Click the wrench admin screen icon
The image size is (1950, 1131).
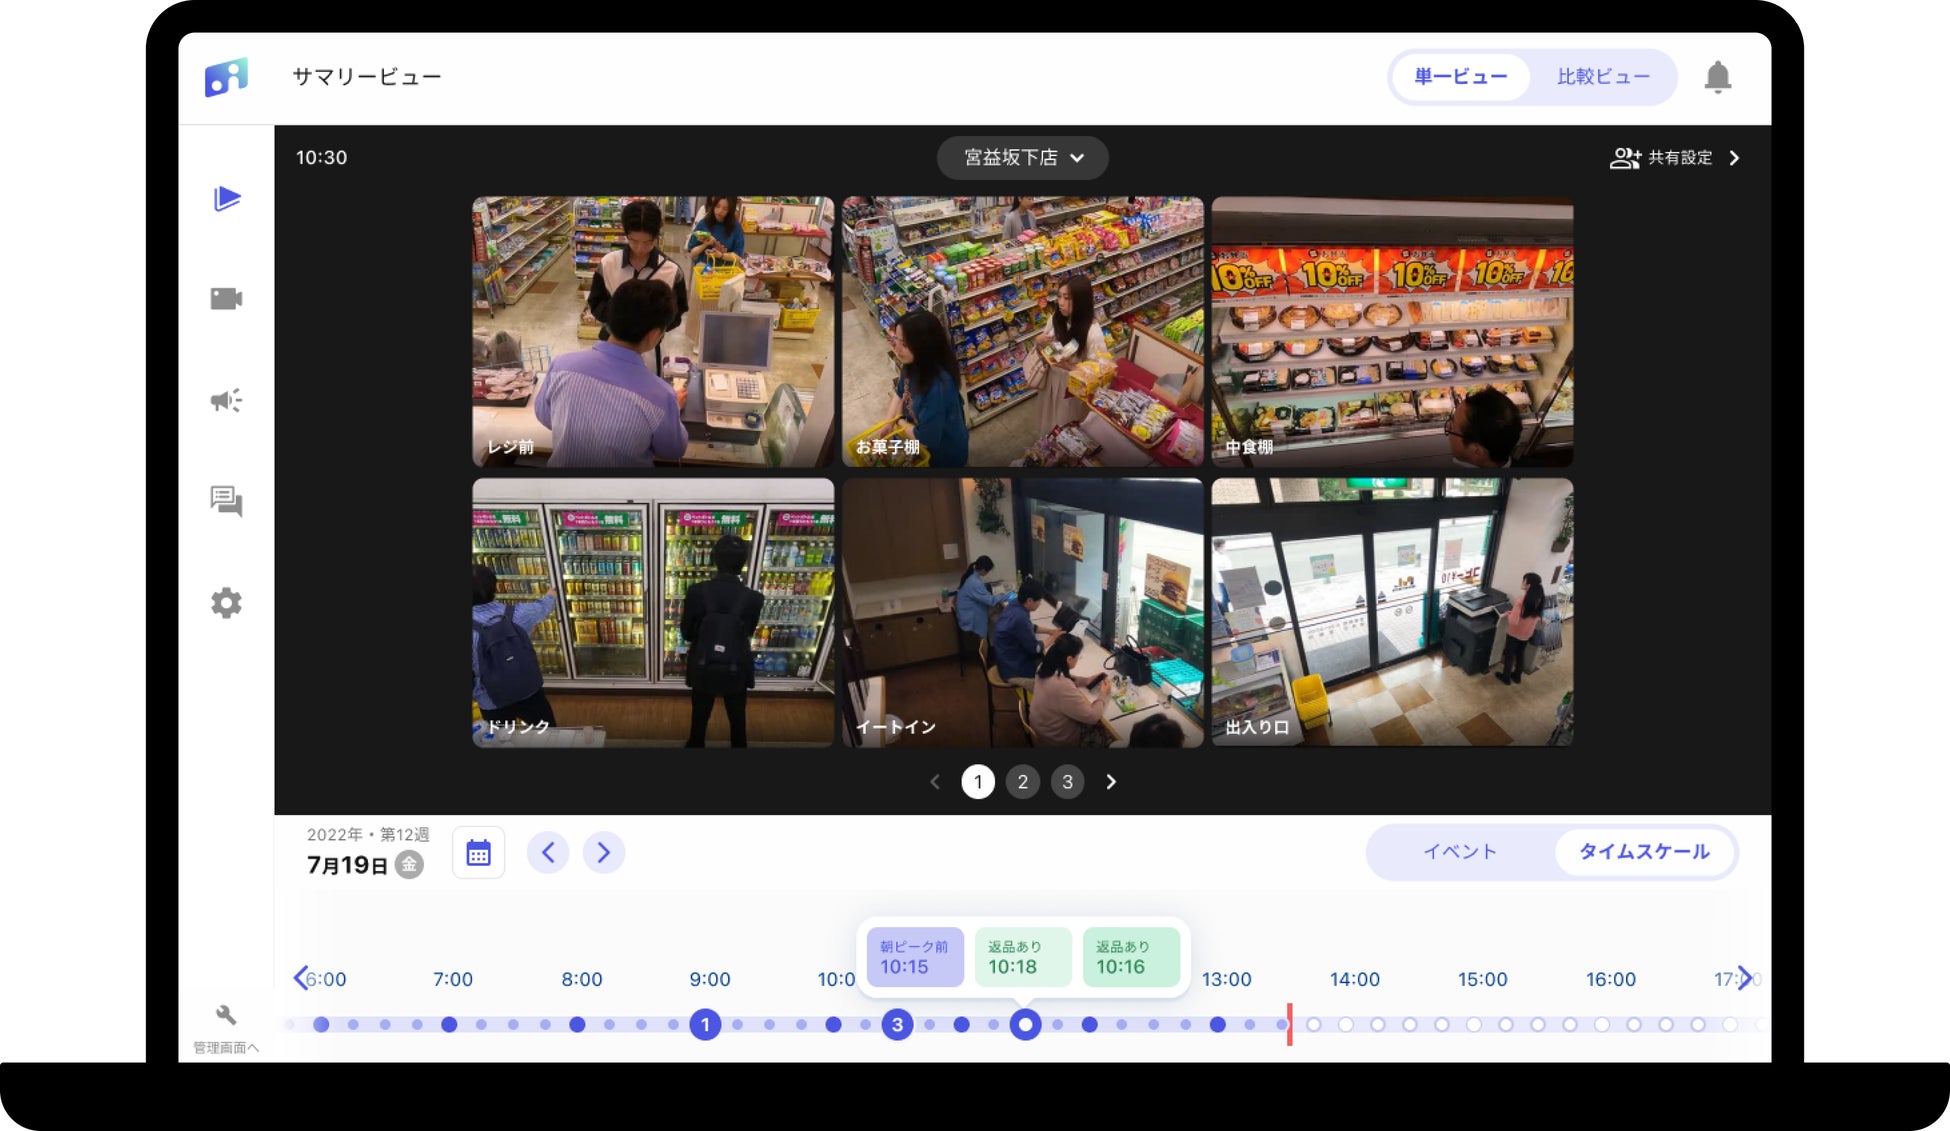(226, 1016)
